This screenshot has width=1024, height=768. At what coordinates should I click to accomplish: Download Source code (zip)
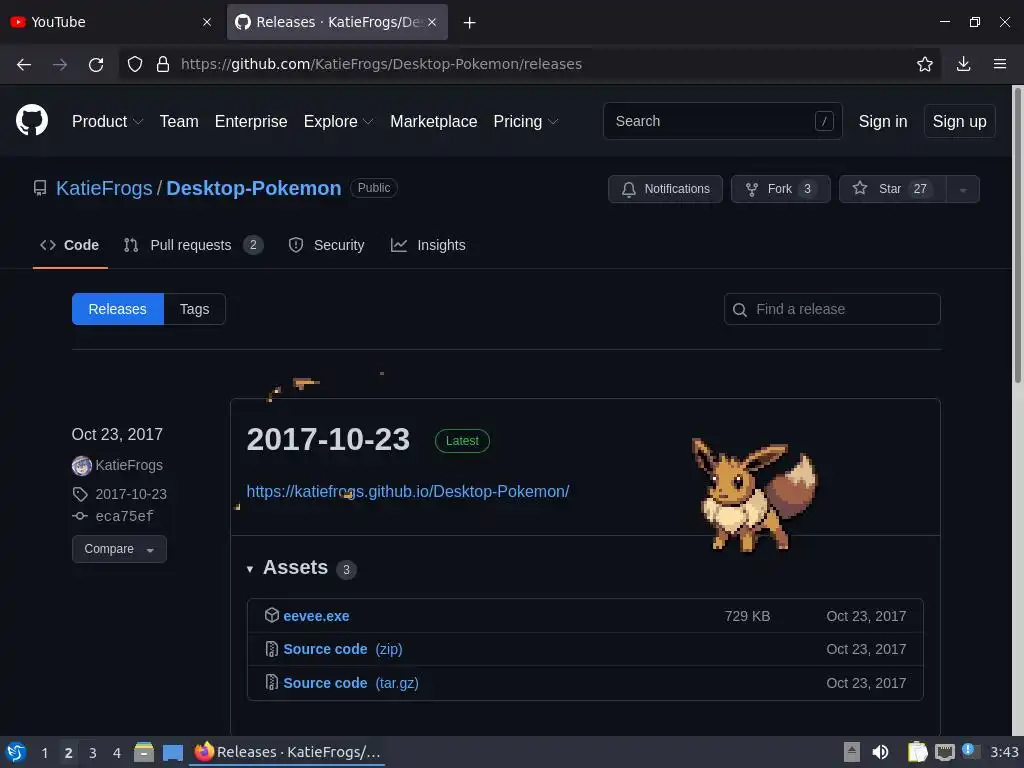click(x=343, y=649)
